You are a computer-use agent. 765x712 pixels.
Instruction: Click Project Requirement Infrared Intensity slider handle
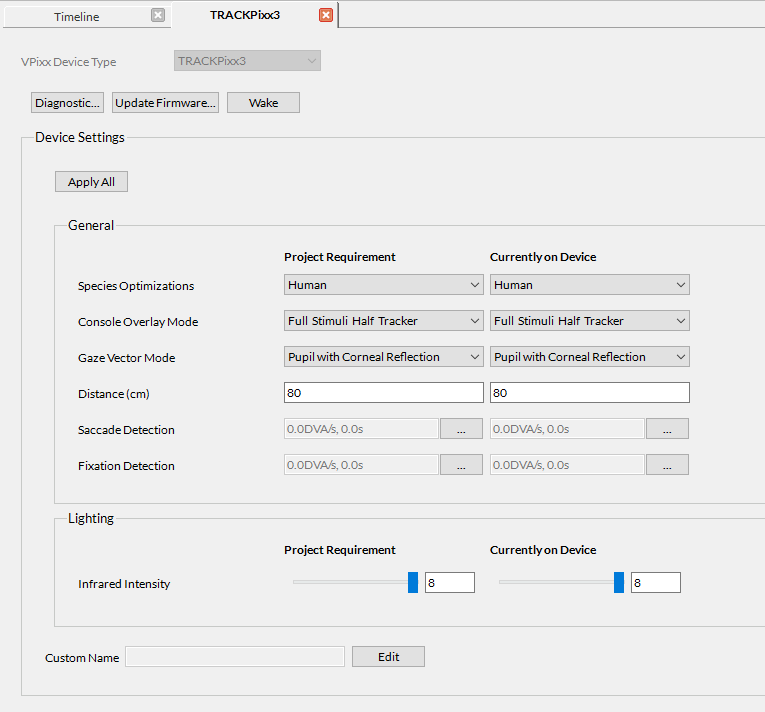coord(413,583)
